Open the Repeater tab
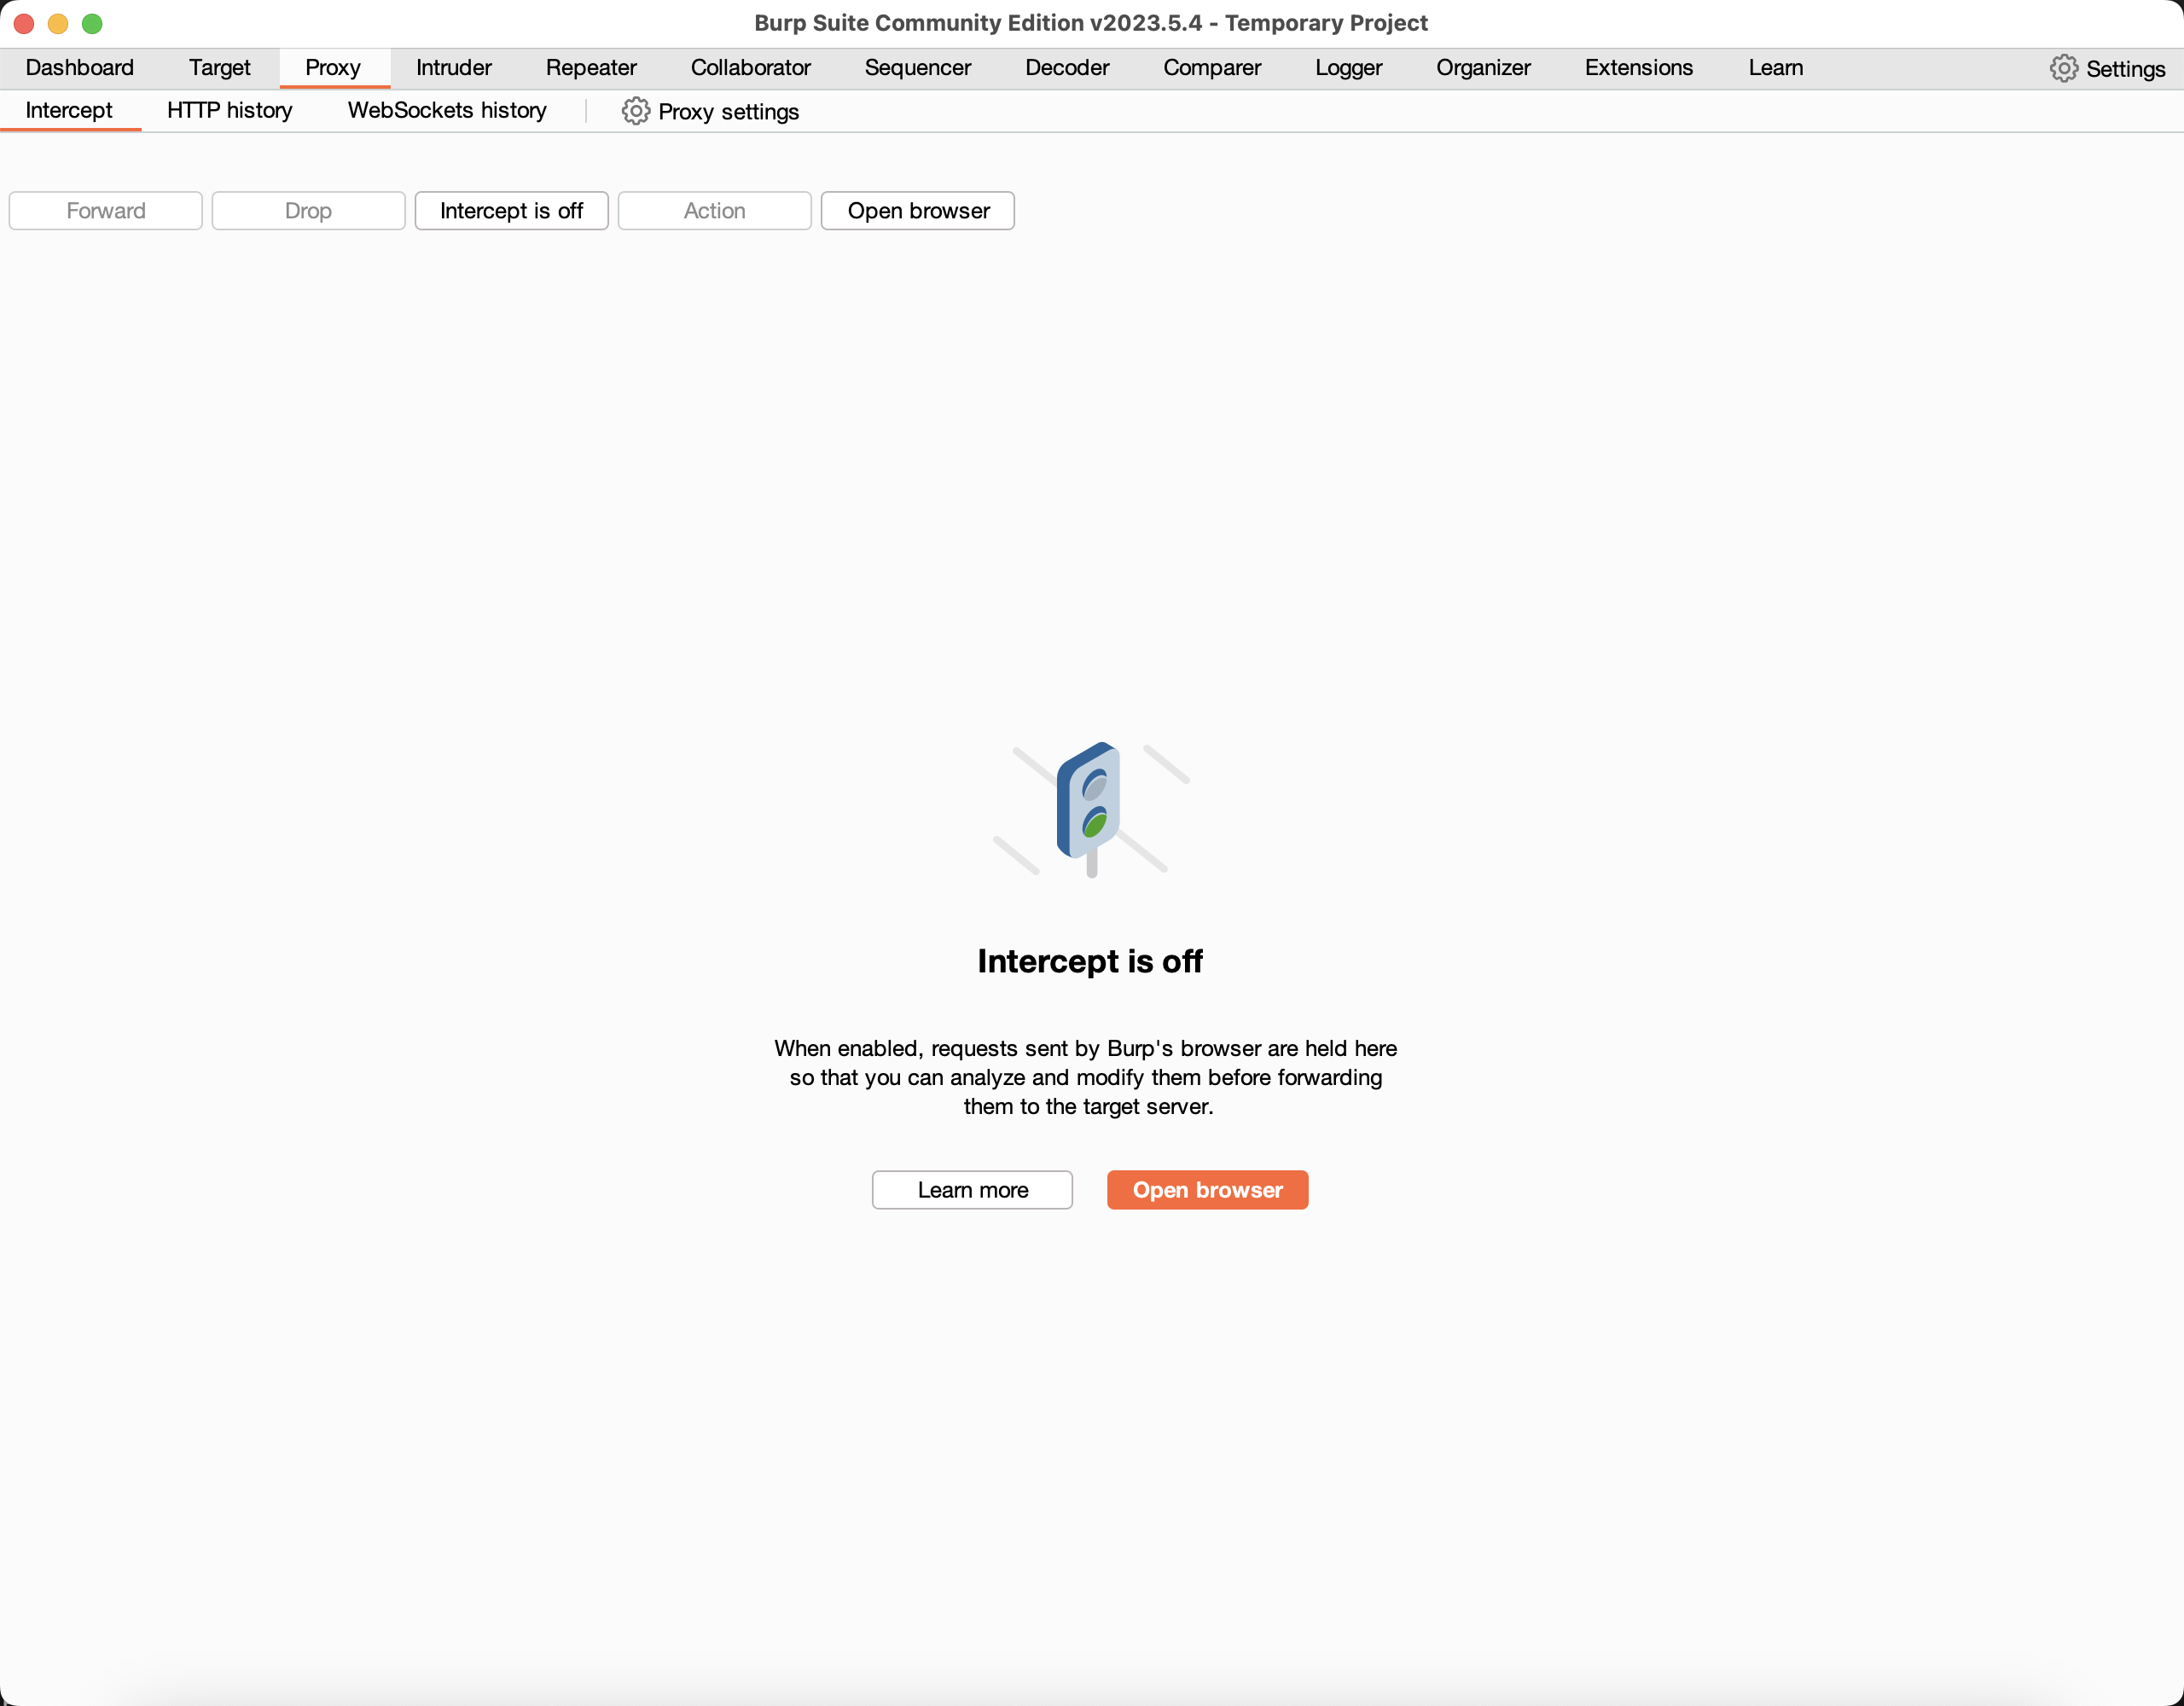The height and width of the screenshot is (1706, 2184). (x=590, y=68)
